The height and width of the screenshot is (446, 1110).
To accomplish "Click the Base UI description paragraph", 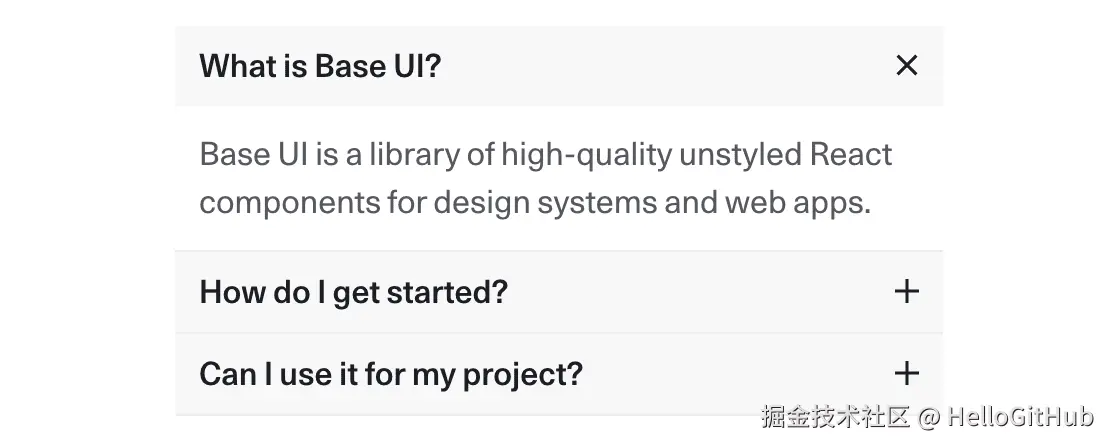I will tap(545, 179).
